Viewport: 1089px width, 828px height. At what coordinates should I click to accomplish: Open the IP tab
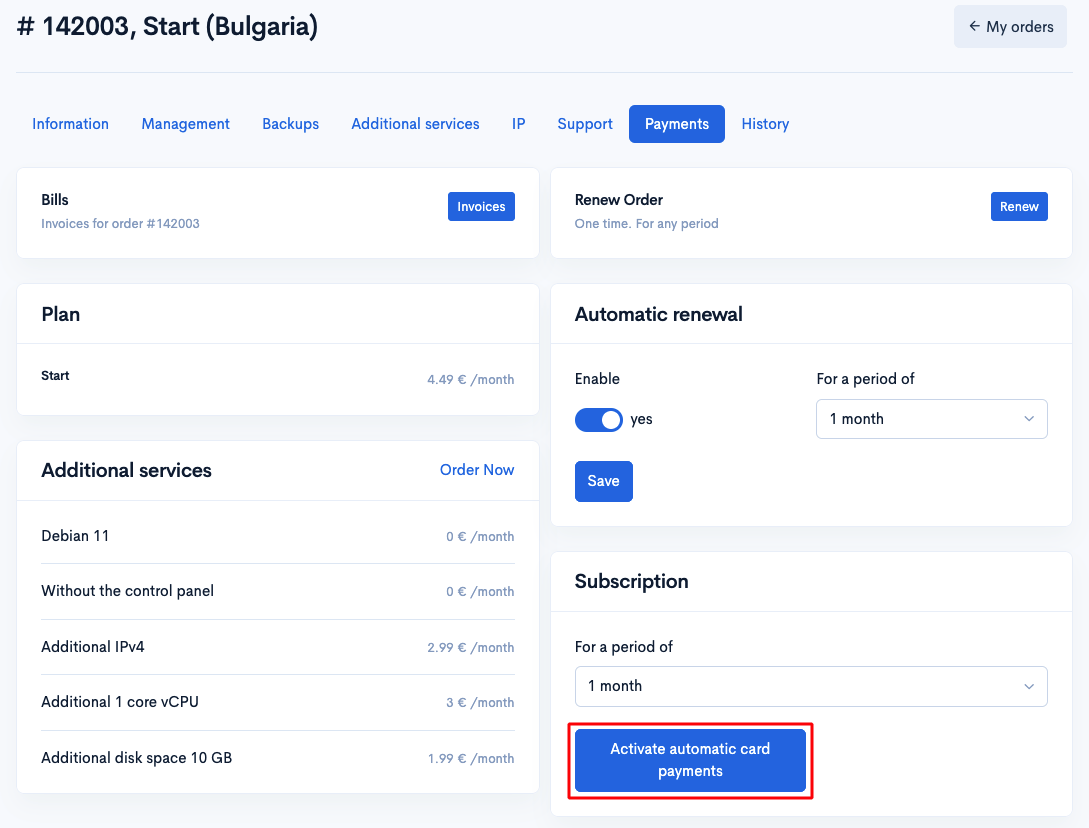click(518, 124)
